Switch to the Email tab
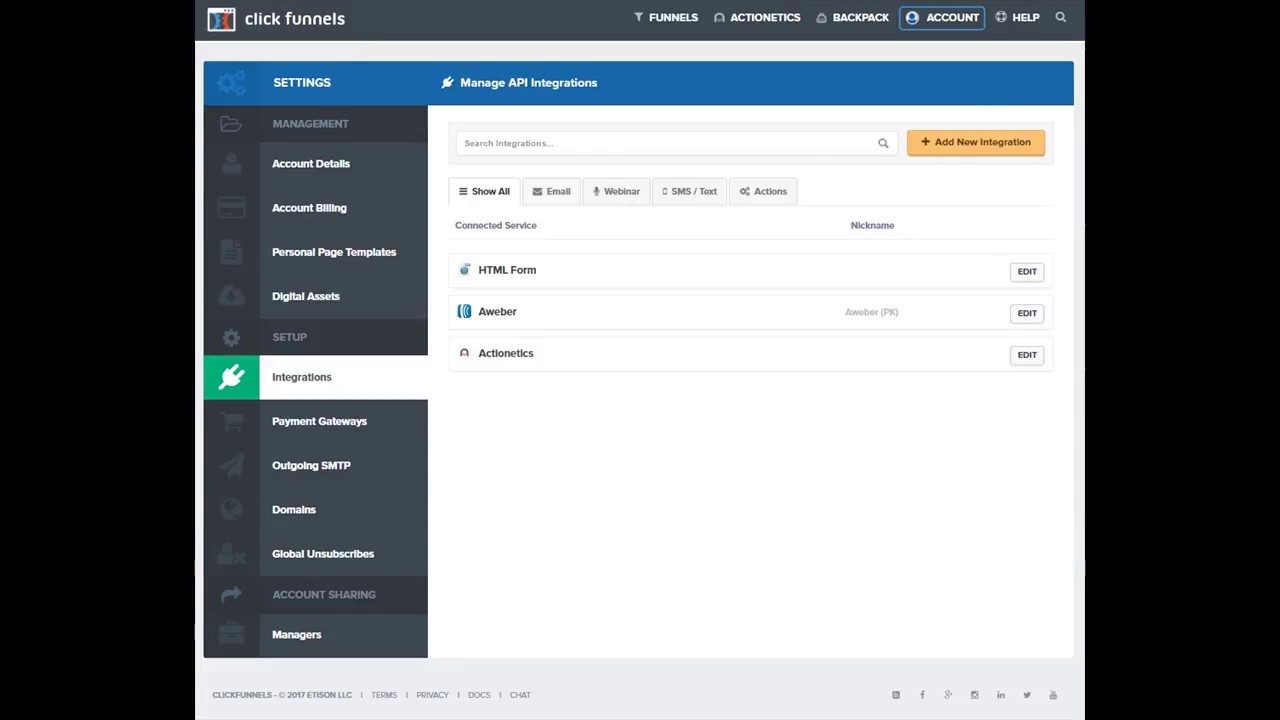The width and height of the screenshot is (1280, 720). (x=551, y=191)
